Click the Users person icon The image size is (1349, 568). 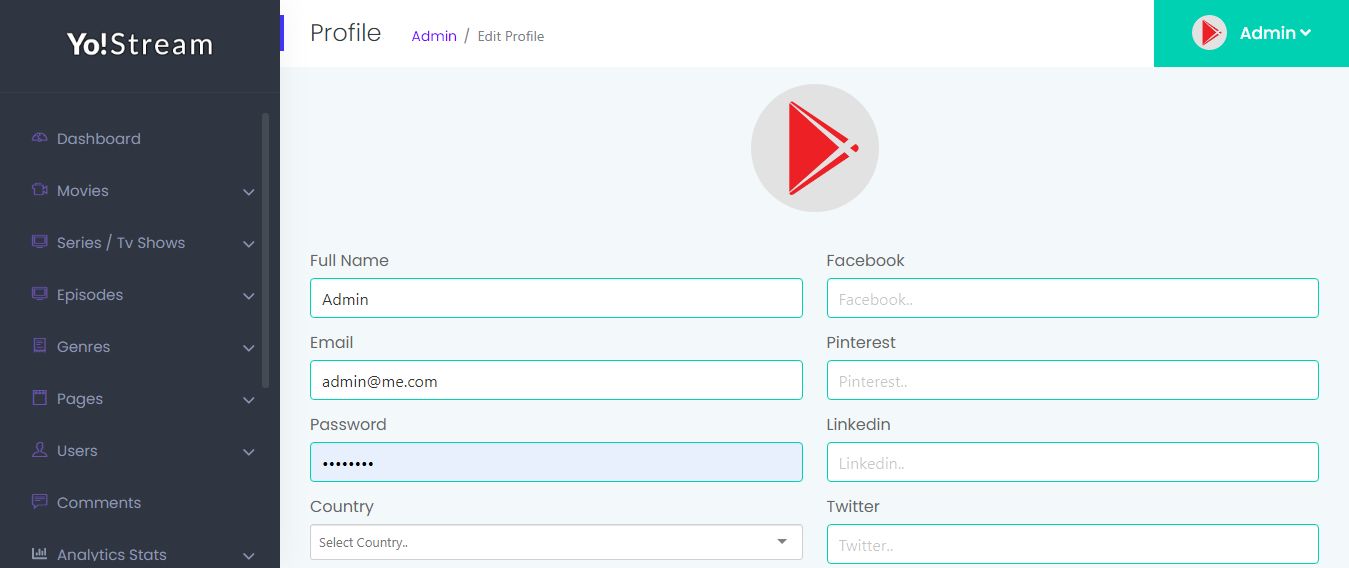(40, 450)
